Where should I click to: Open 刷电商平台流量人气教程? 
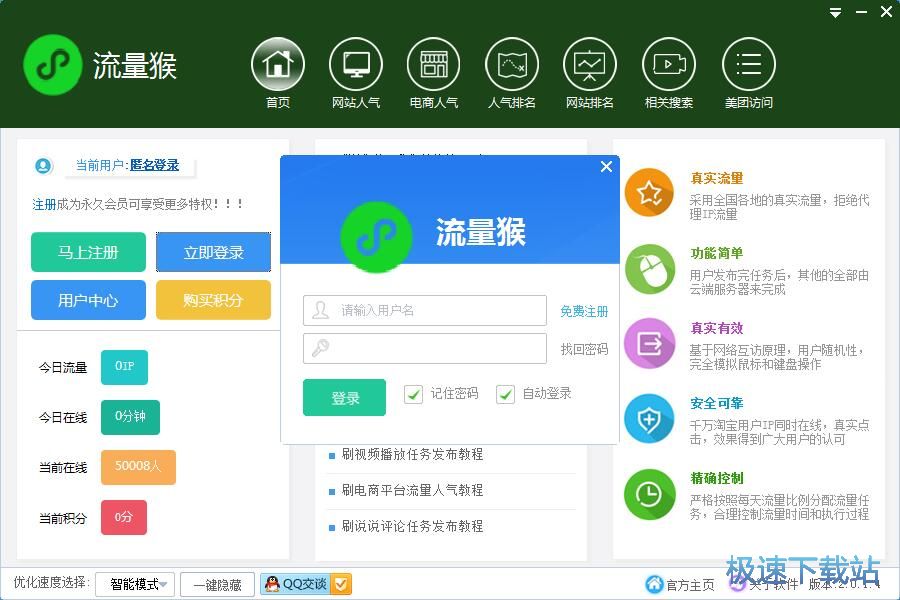tap(412, 490)
